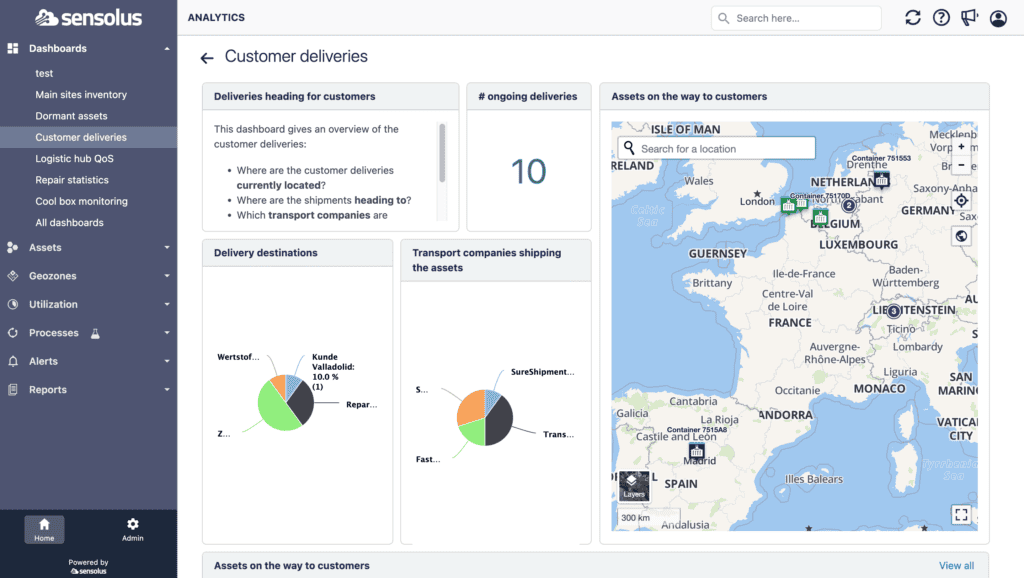Screen dimensions: 1024x578
Task: Zoom in on the map
Action: [961, 147]
